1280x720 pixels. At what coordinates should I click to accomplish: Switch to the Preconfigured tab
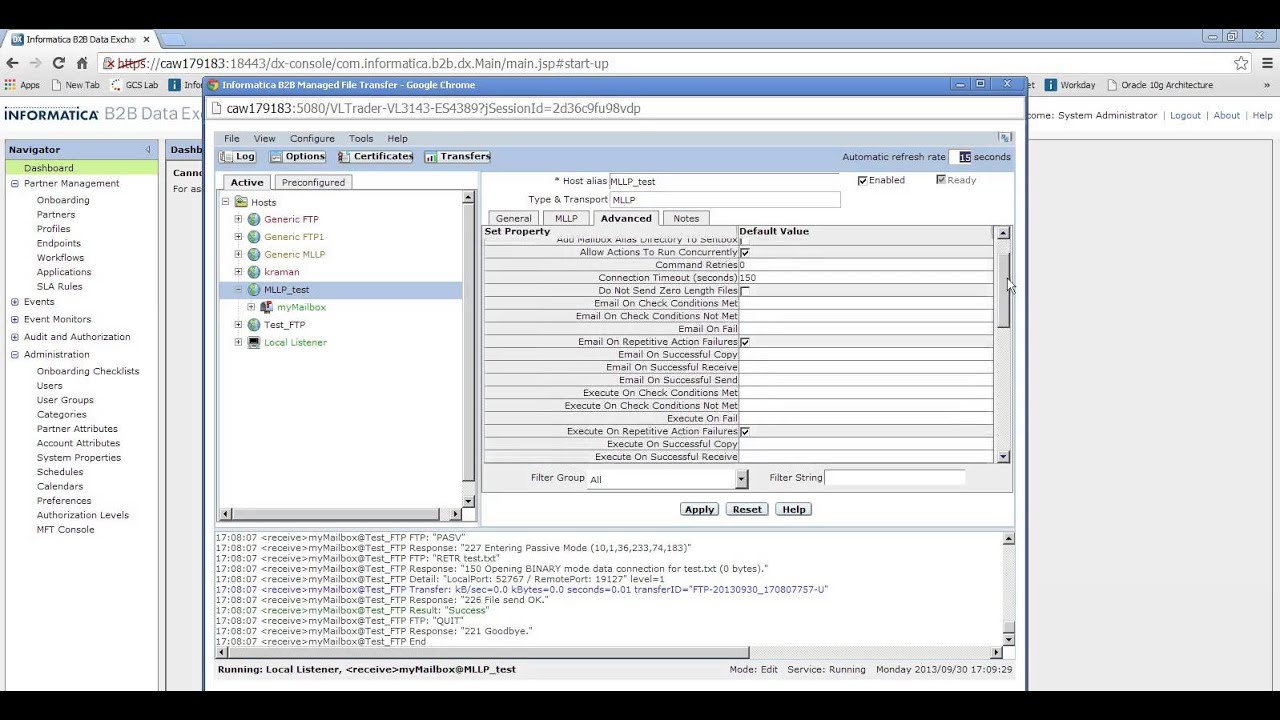(x=313, y=183)
